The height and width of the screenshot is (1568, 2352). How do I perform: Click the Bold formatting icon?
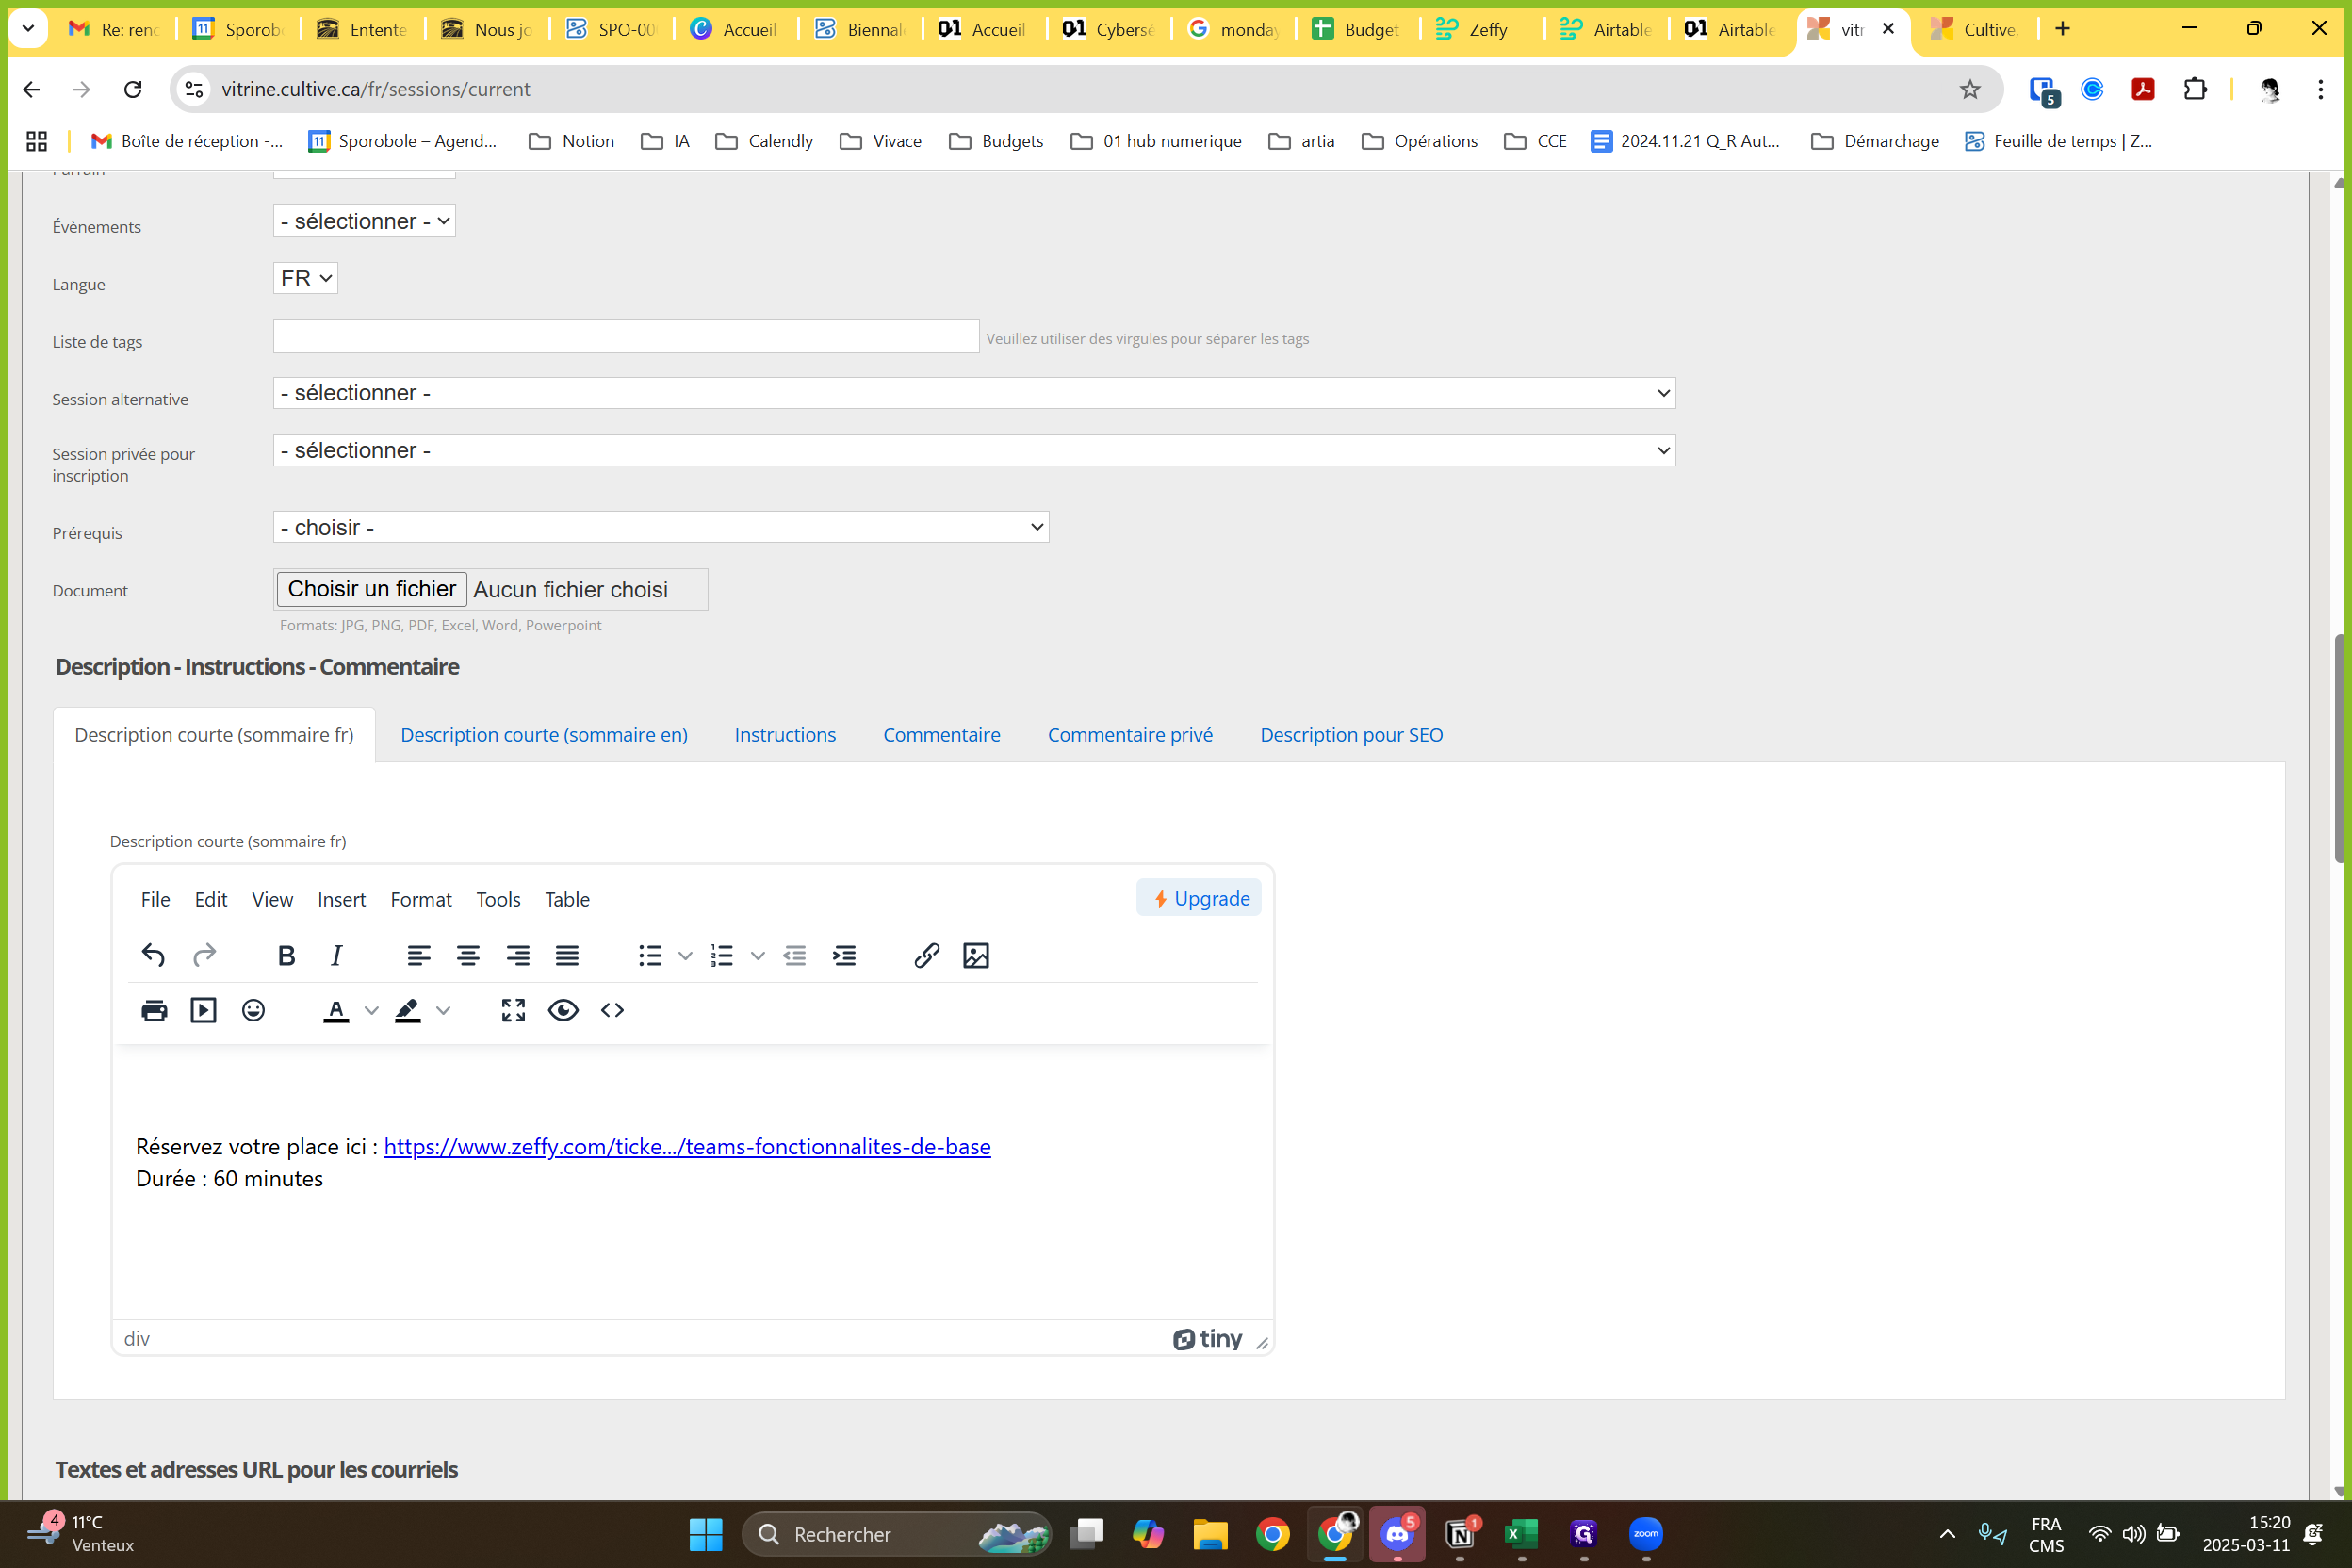click(x=286, y=955)
